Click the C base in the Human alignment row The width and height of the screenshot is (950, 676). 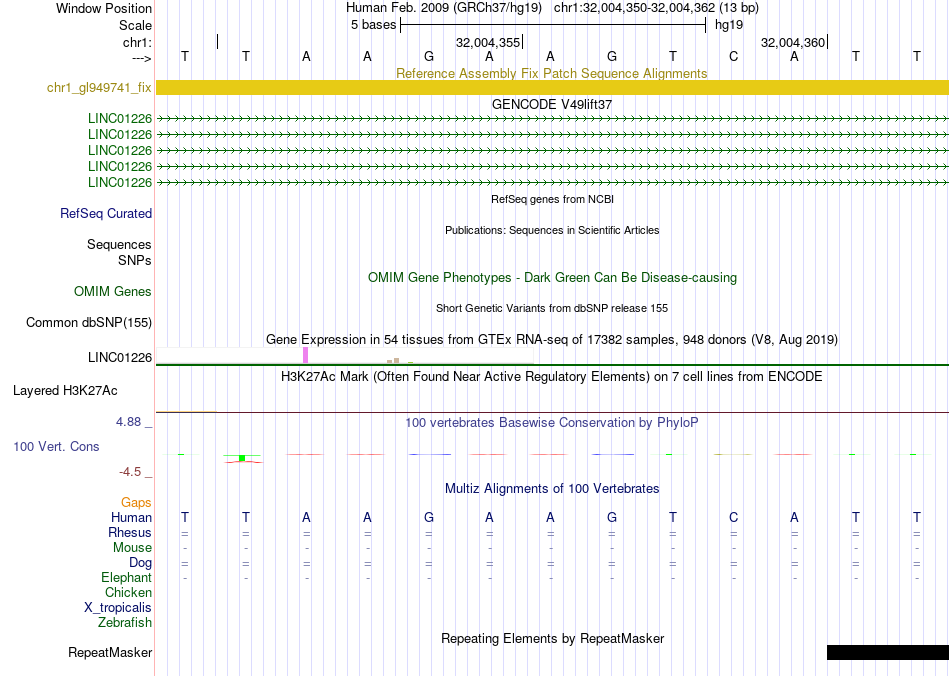click(734, 517)
